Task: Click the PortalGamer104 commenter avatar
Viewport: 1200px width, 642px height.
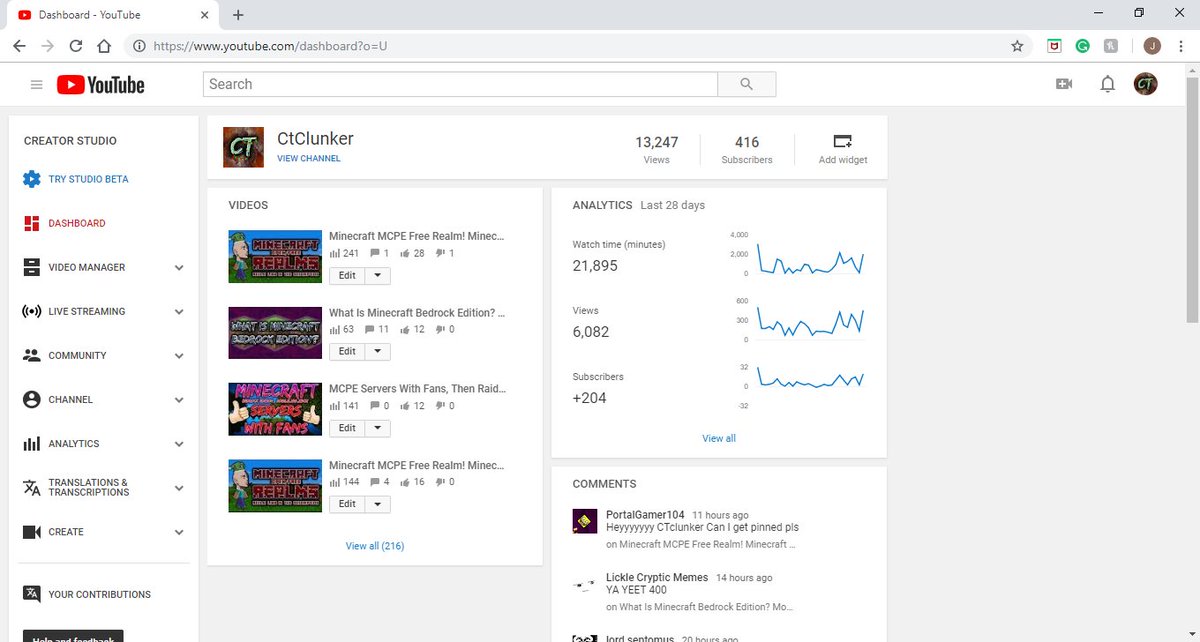Action: tap(585, 521)
